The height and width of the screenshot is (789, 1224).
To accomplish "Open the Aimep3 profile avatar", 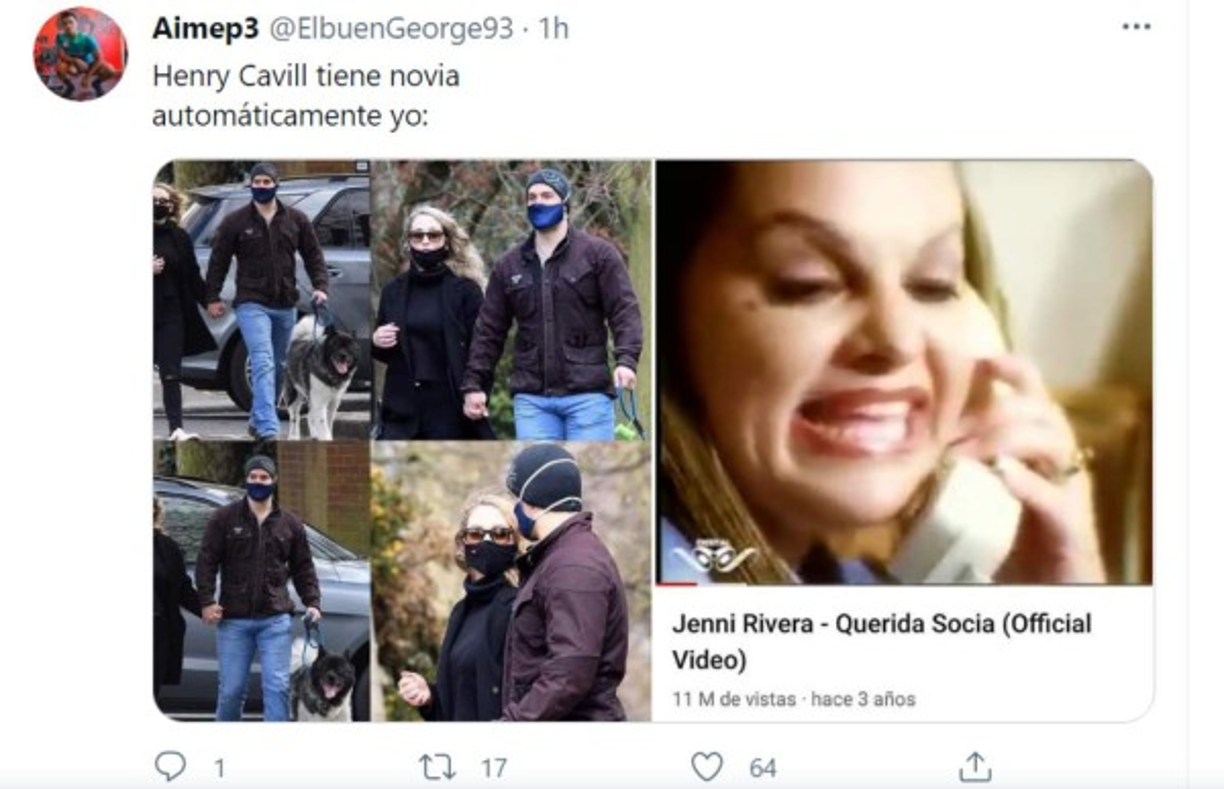I will 80,54.
